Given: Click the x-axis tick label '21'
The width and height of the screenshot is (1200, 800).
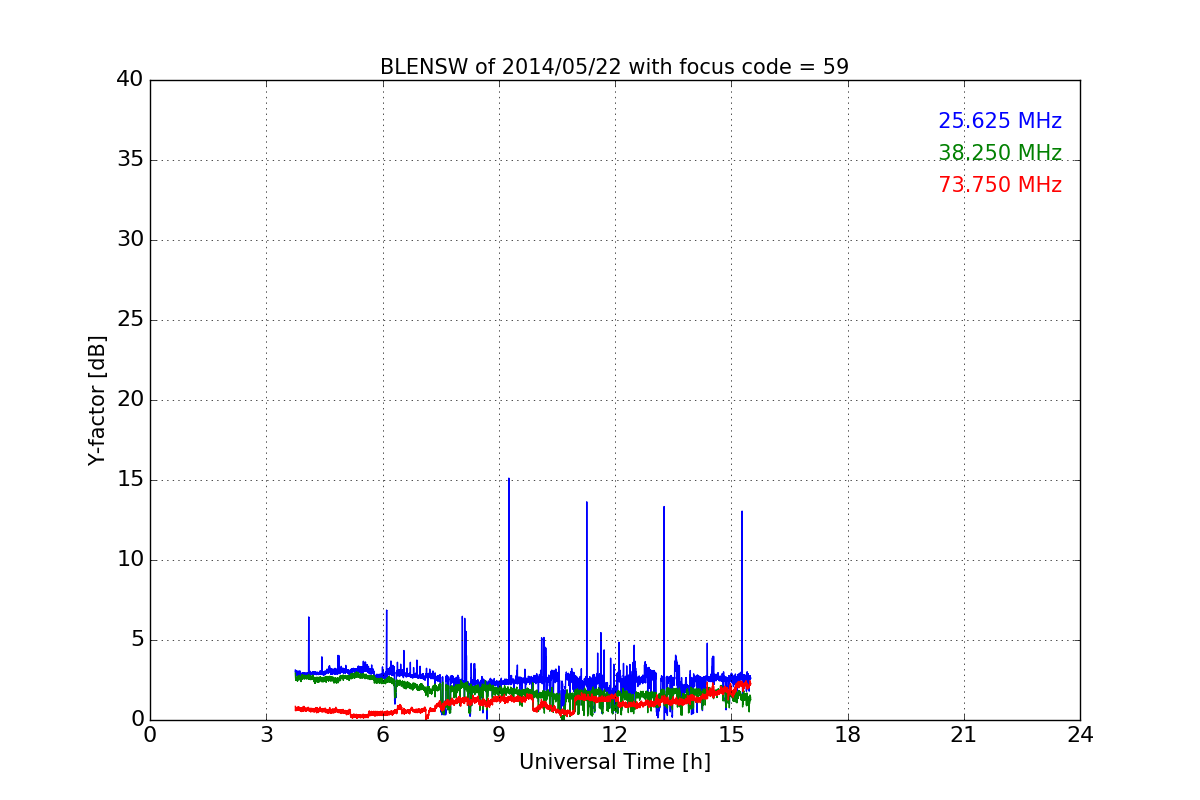Looking at the screenshot, I should pos(964,734).
